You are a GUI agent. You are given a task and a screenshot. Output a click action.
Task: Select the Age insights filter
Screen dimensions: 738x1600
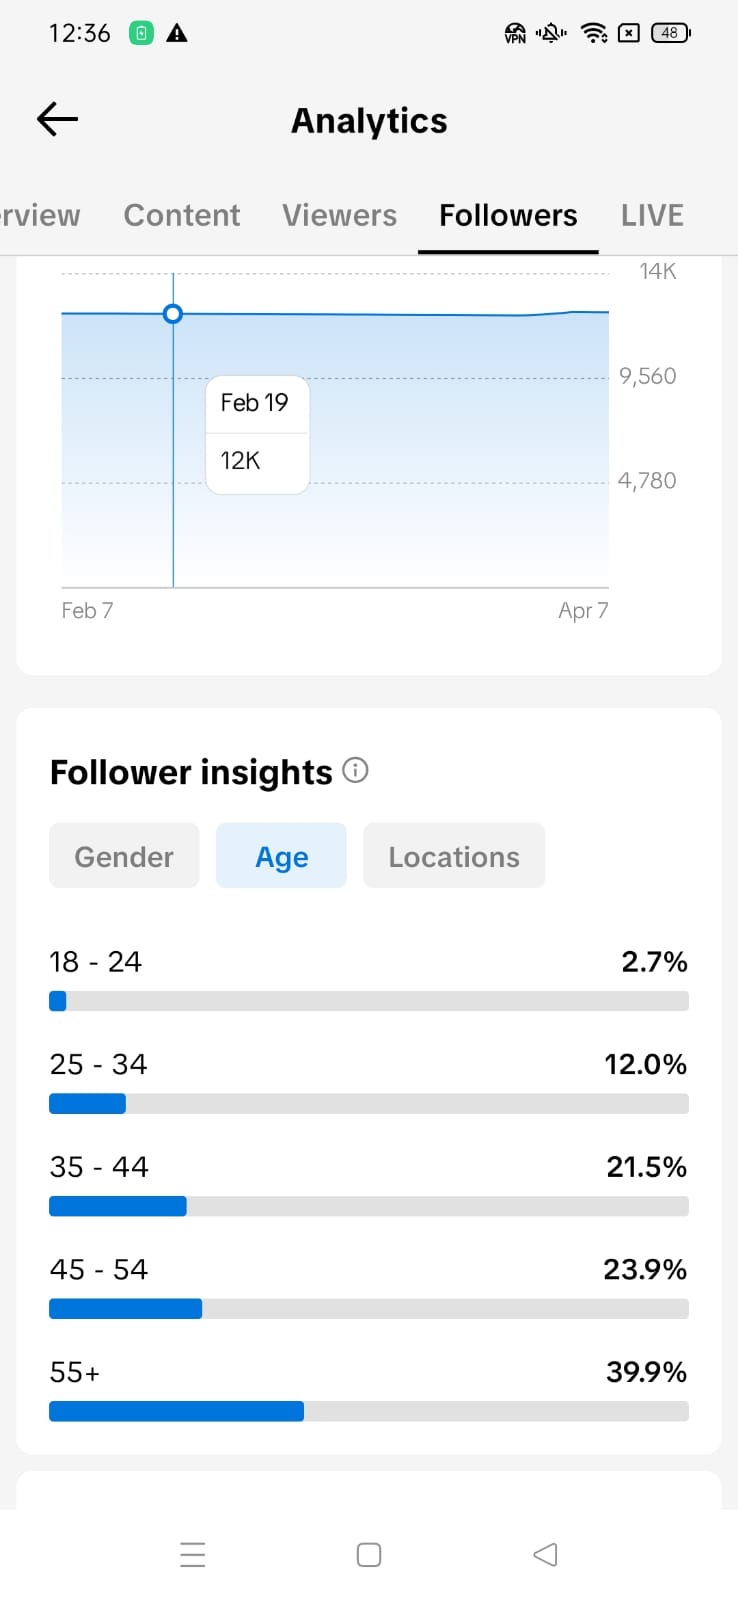tap(281, 856)
